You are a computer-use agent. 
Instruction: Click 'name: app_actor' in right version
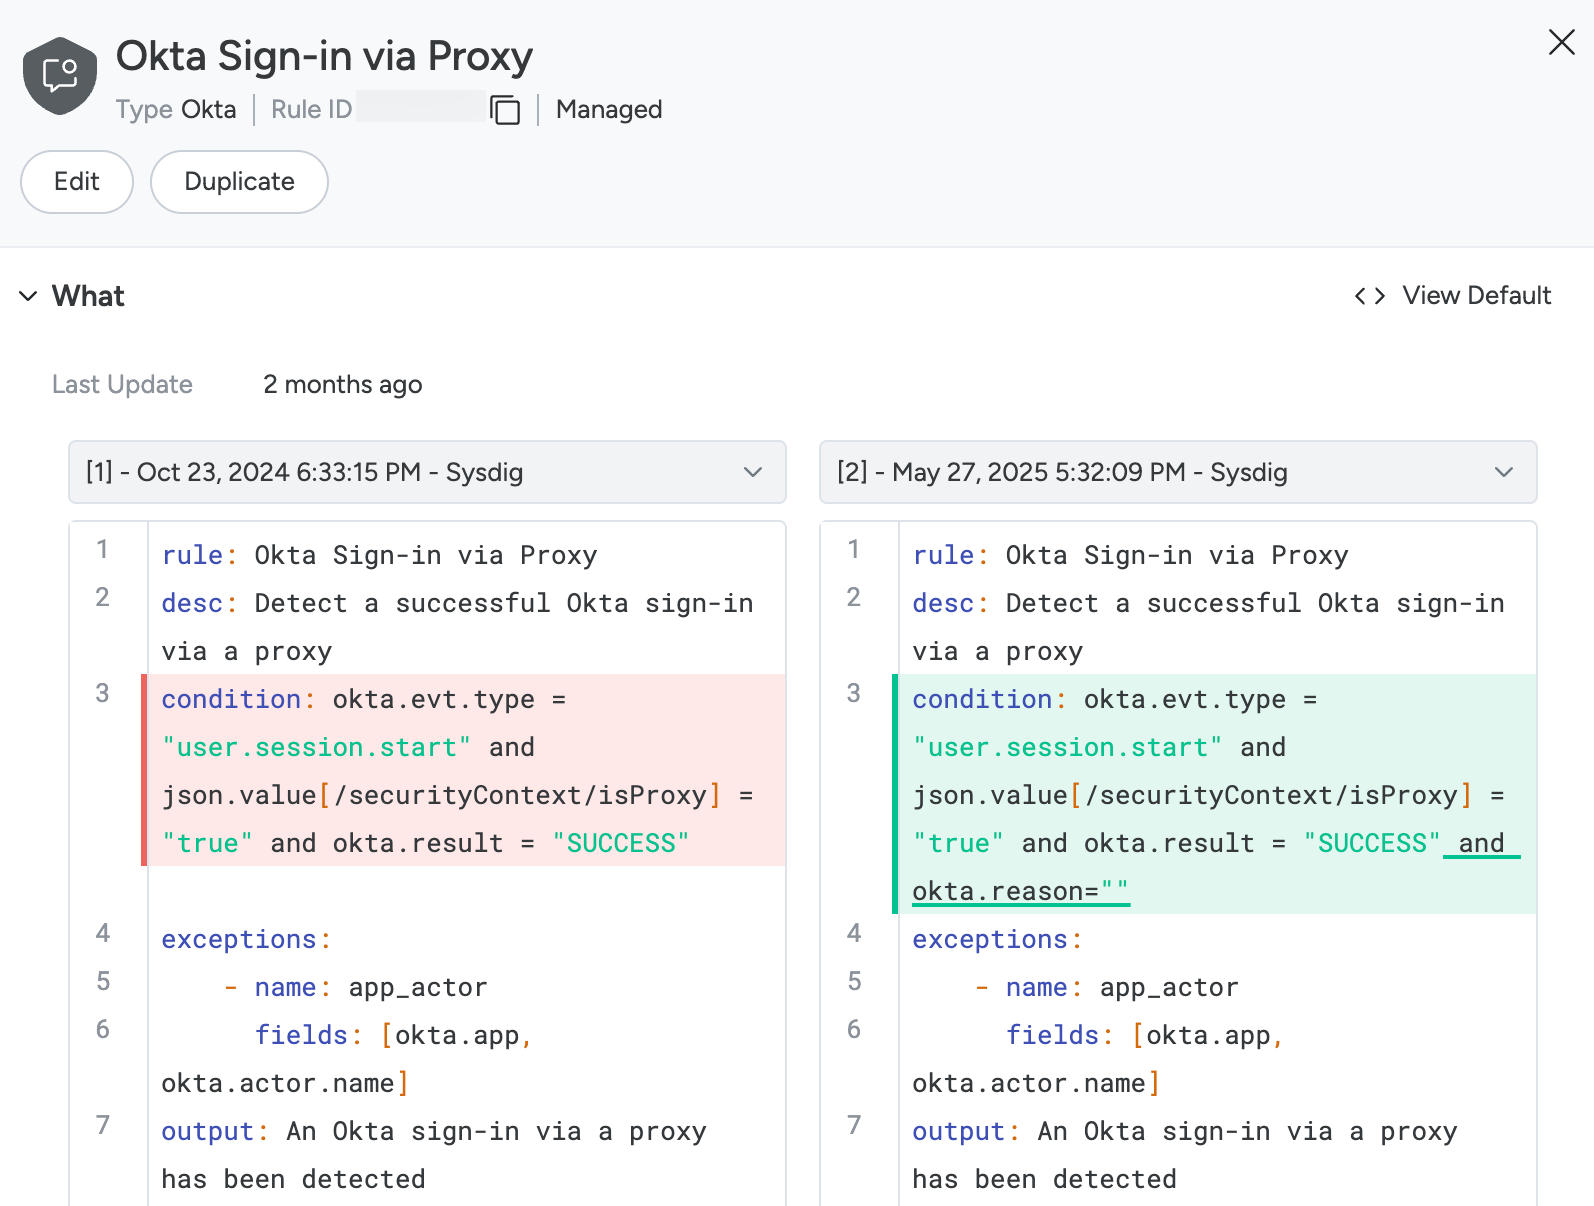point(1122,987)
